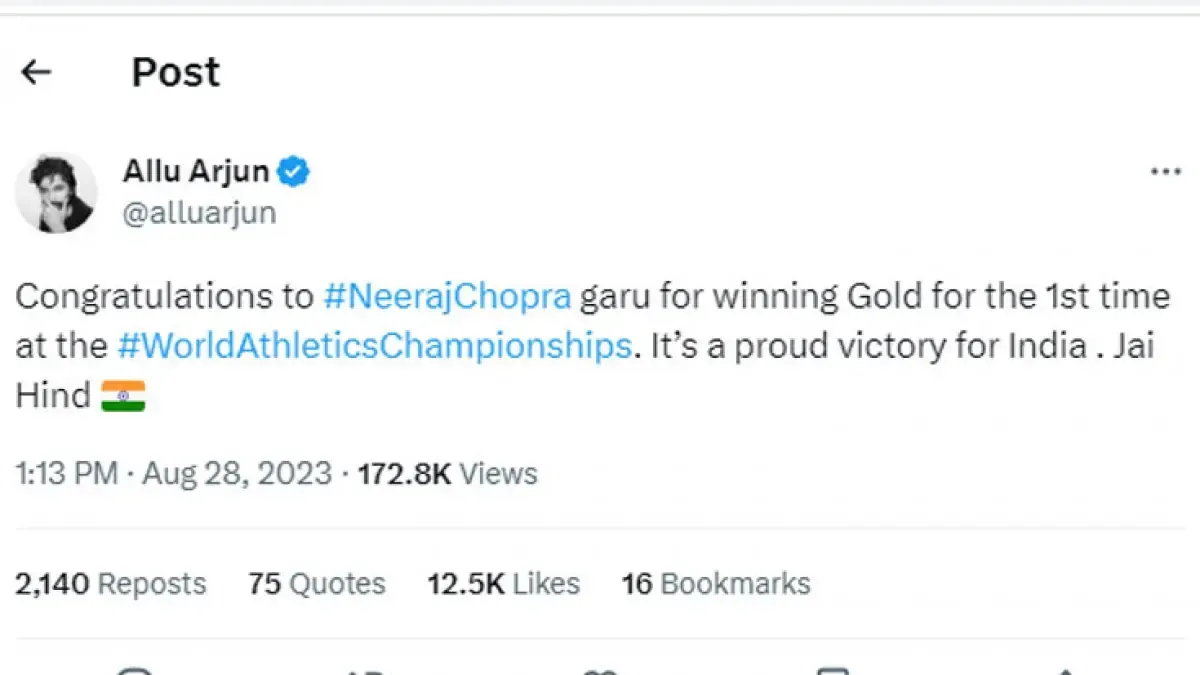Click the Aug 28, 2023 timestamp
Image resolution: width=1200 pixels, height=675 pixels.
[235, 474]
